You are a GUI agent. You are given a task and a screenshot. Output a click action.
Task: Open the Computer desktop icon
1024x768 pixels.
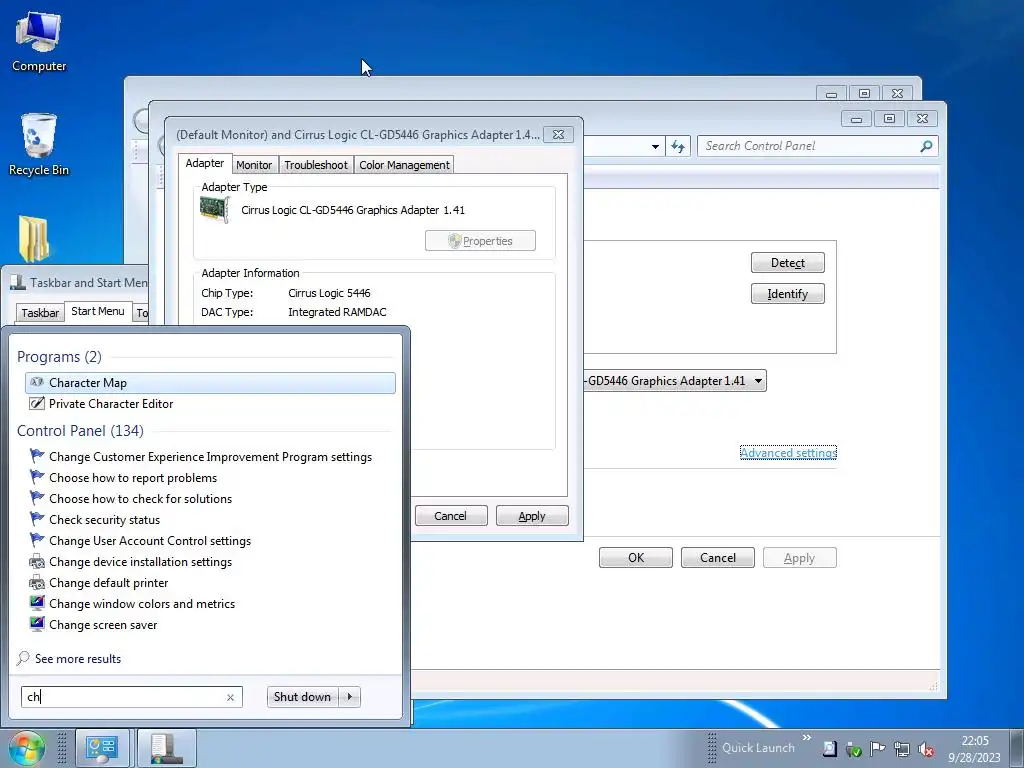point(39,40)
